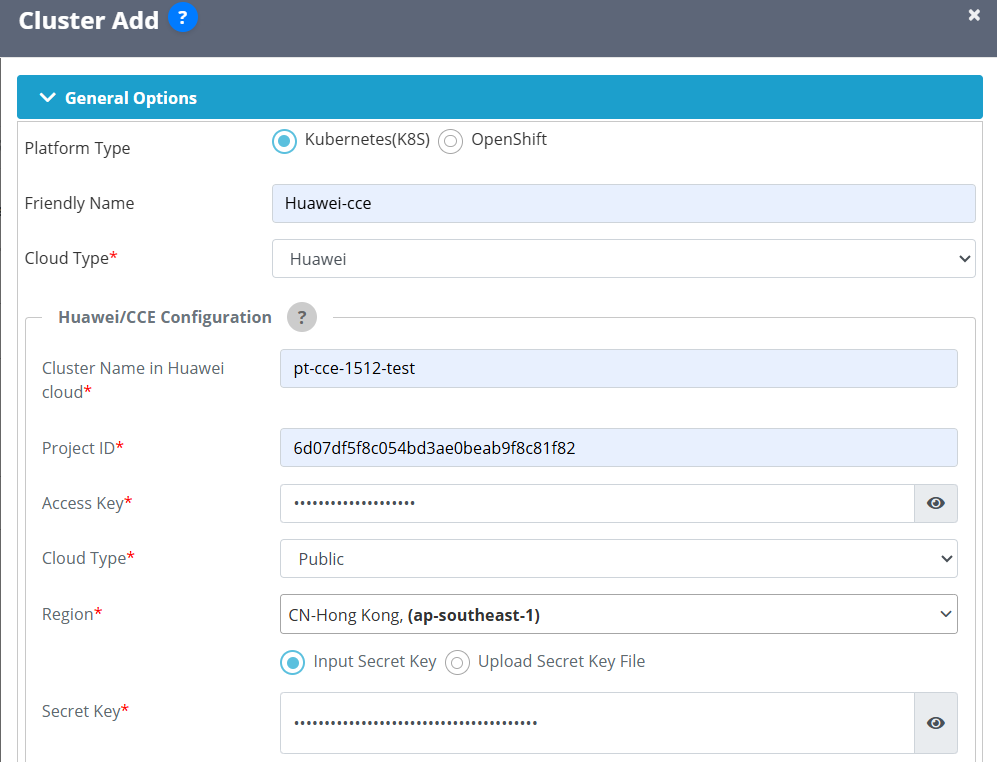
Task: Open the Cluster Add help icon
Action: click(x=182, y=18)
